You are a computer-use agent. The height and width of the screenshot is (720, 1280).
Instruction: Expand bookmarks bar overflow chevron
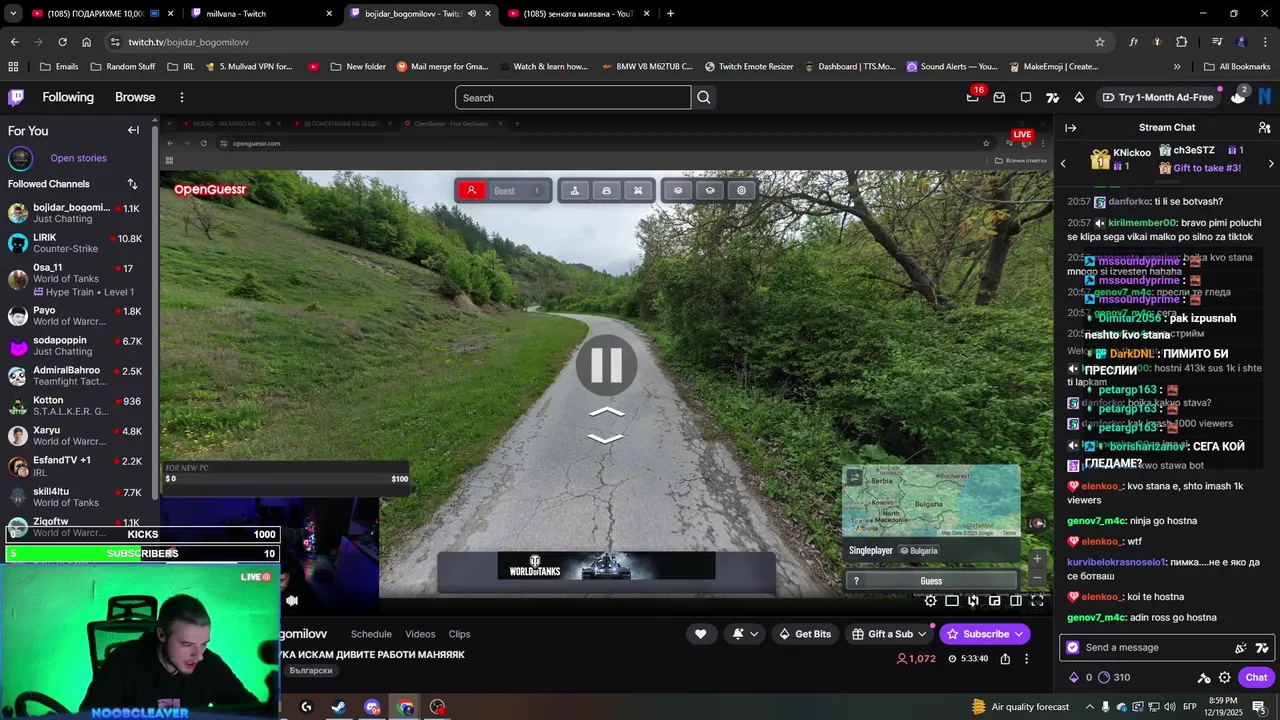pos(1176,67)
